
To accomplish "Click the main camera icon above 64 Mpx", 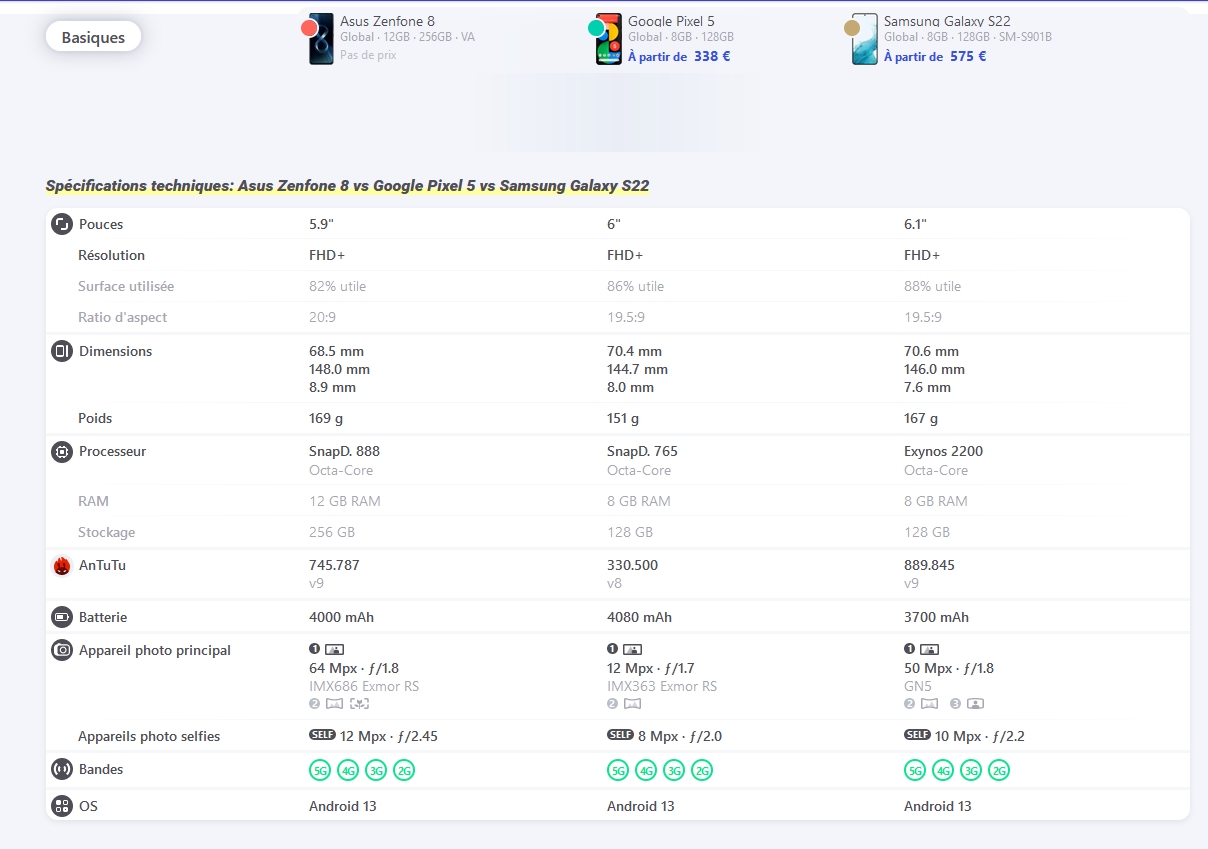I will coord(335,649).
